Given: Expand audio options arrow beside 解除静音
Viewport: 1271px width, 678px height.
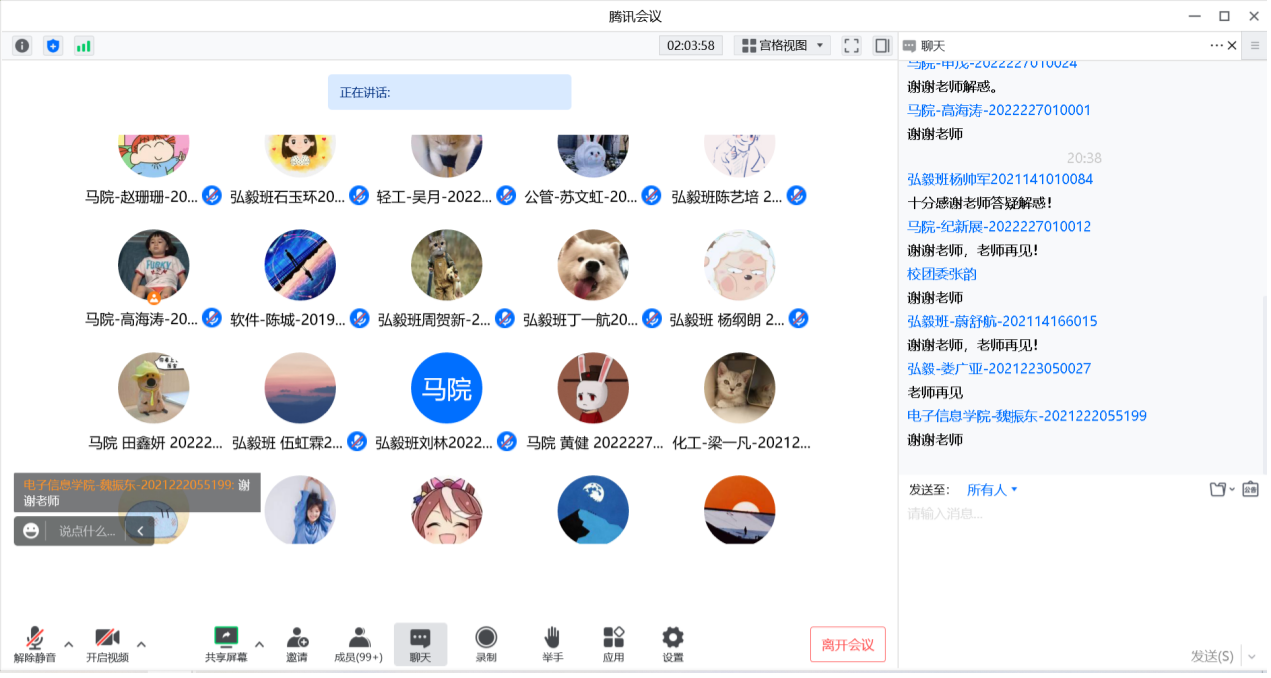Looking at the screenshot, I should [68, 643].
